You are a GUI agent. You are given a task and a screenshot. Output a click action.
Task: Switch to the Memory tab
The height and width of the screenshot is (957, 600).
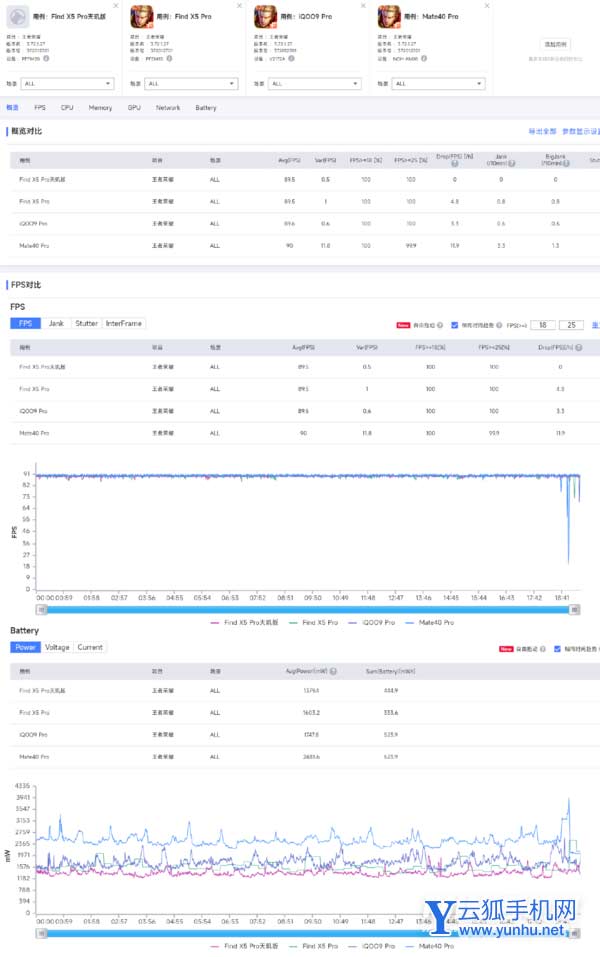pyautogui.click(x=100, y=108)
